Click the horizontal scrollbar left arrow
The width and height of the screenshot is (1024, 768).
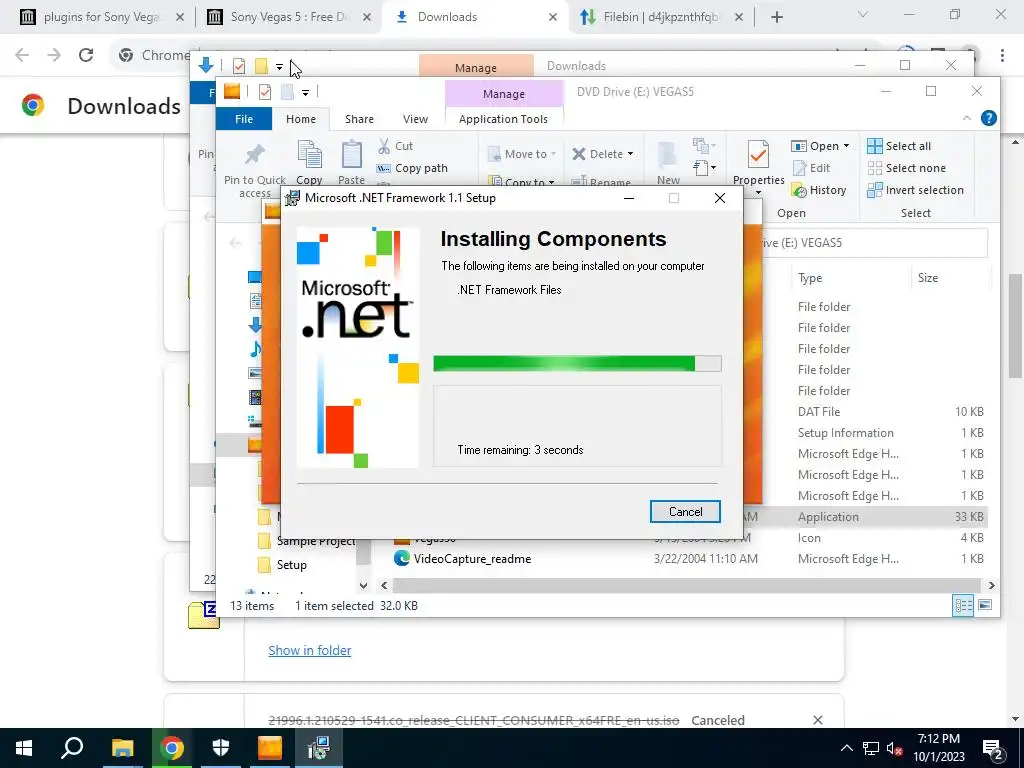tap(384, 585)
